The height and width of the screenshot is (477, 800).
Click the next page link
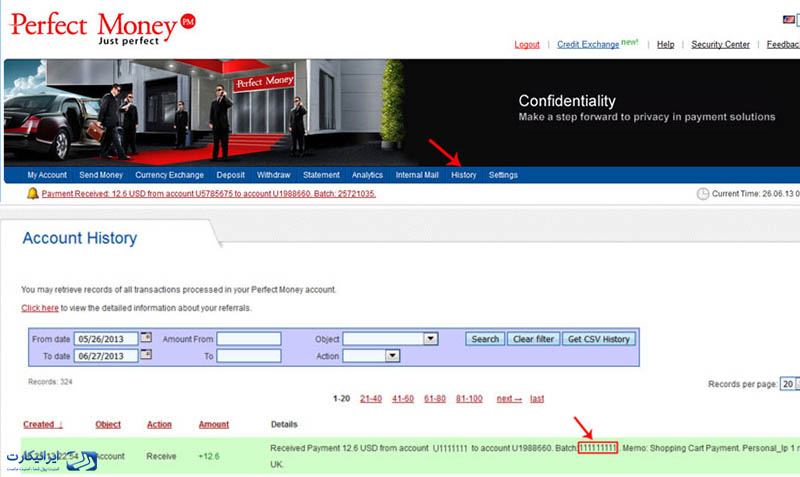coord(509,398)
